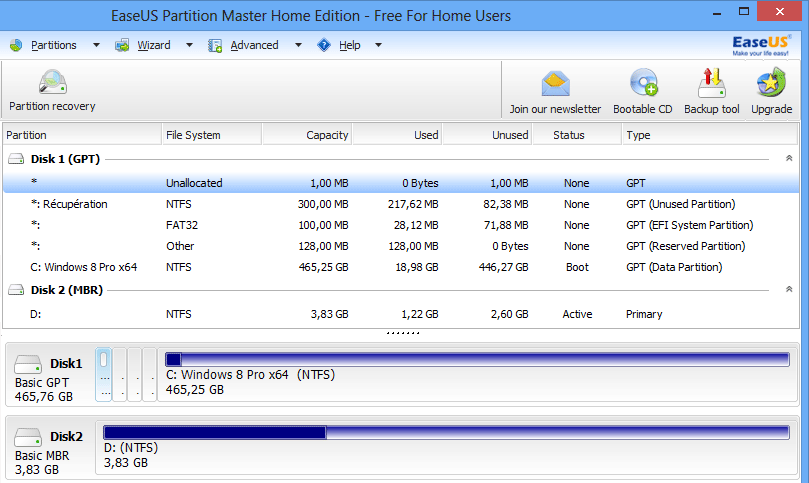Sort by the Status column header
The width and height of the screenshot is (809, 483).
577,135
